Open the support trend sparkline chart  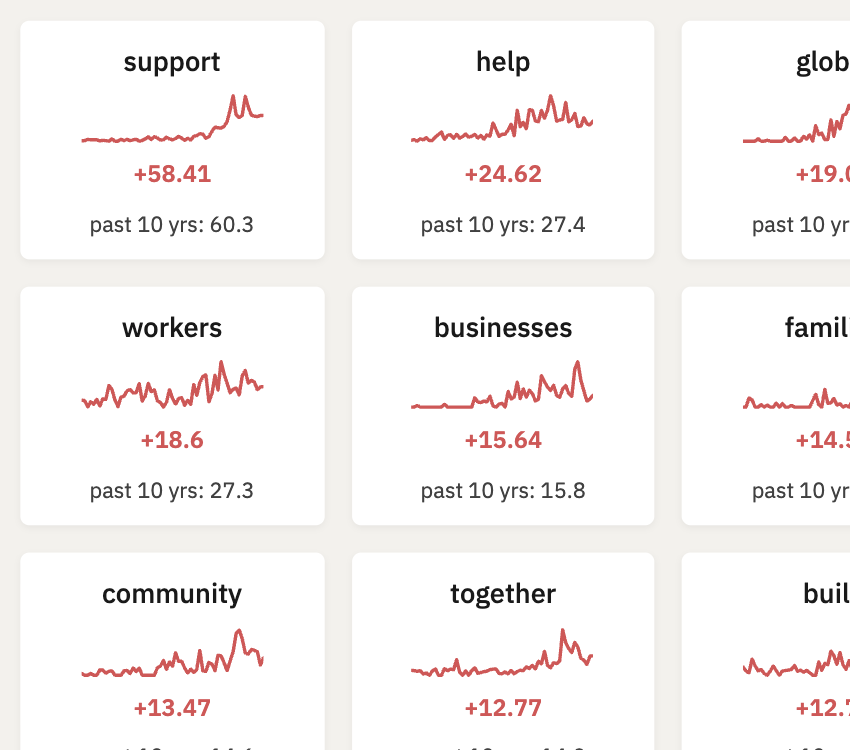click(172, 122)
